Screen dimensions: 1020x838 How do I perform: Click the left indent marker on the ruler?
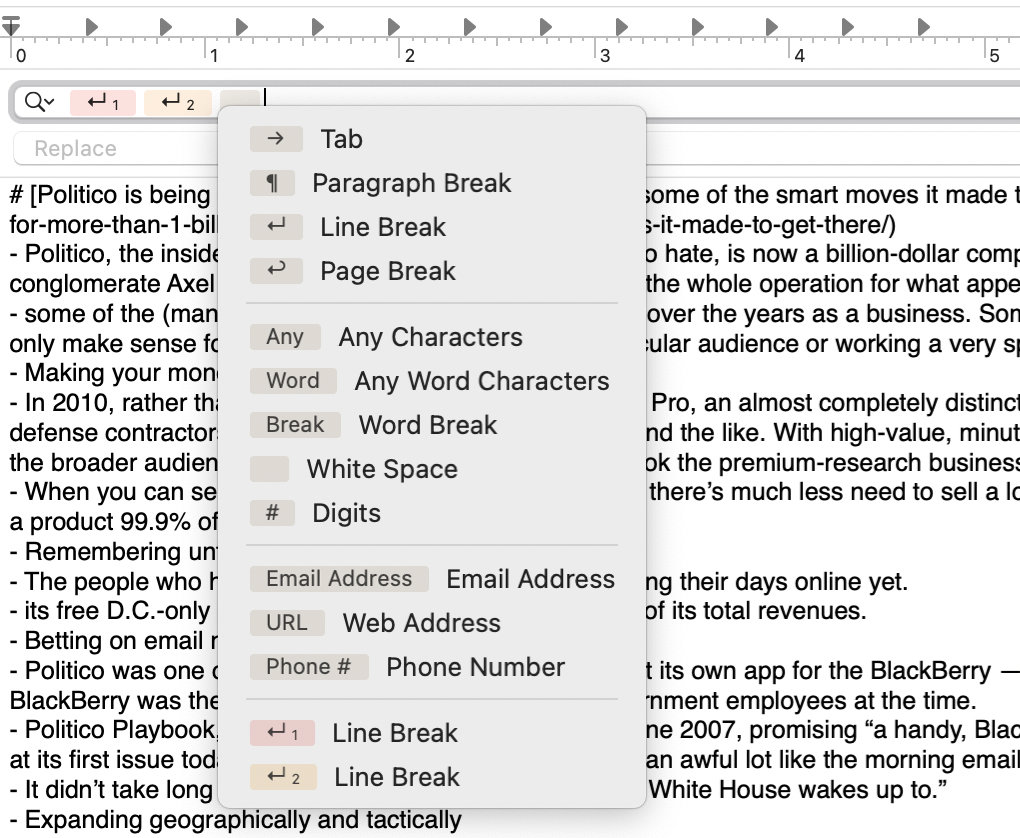coord(11,26)
